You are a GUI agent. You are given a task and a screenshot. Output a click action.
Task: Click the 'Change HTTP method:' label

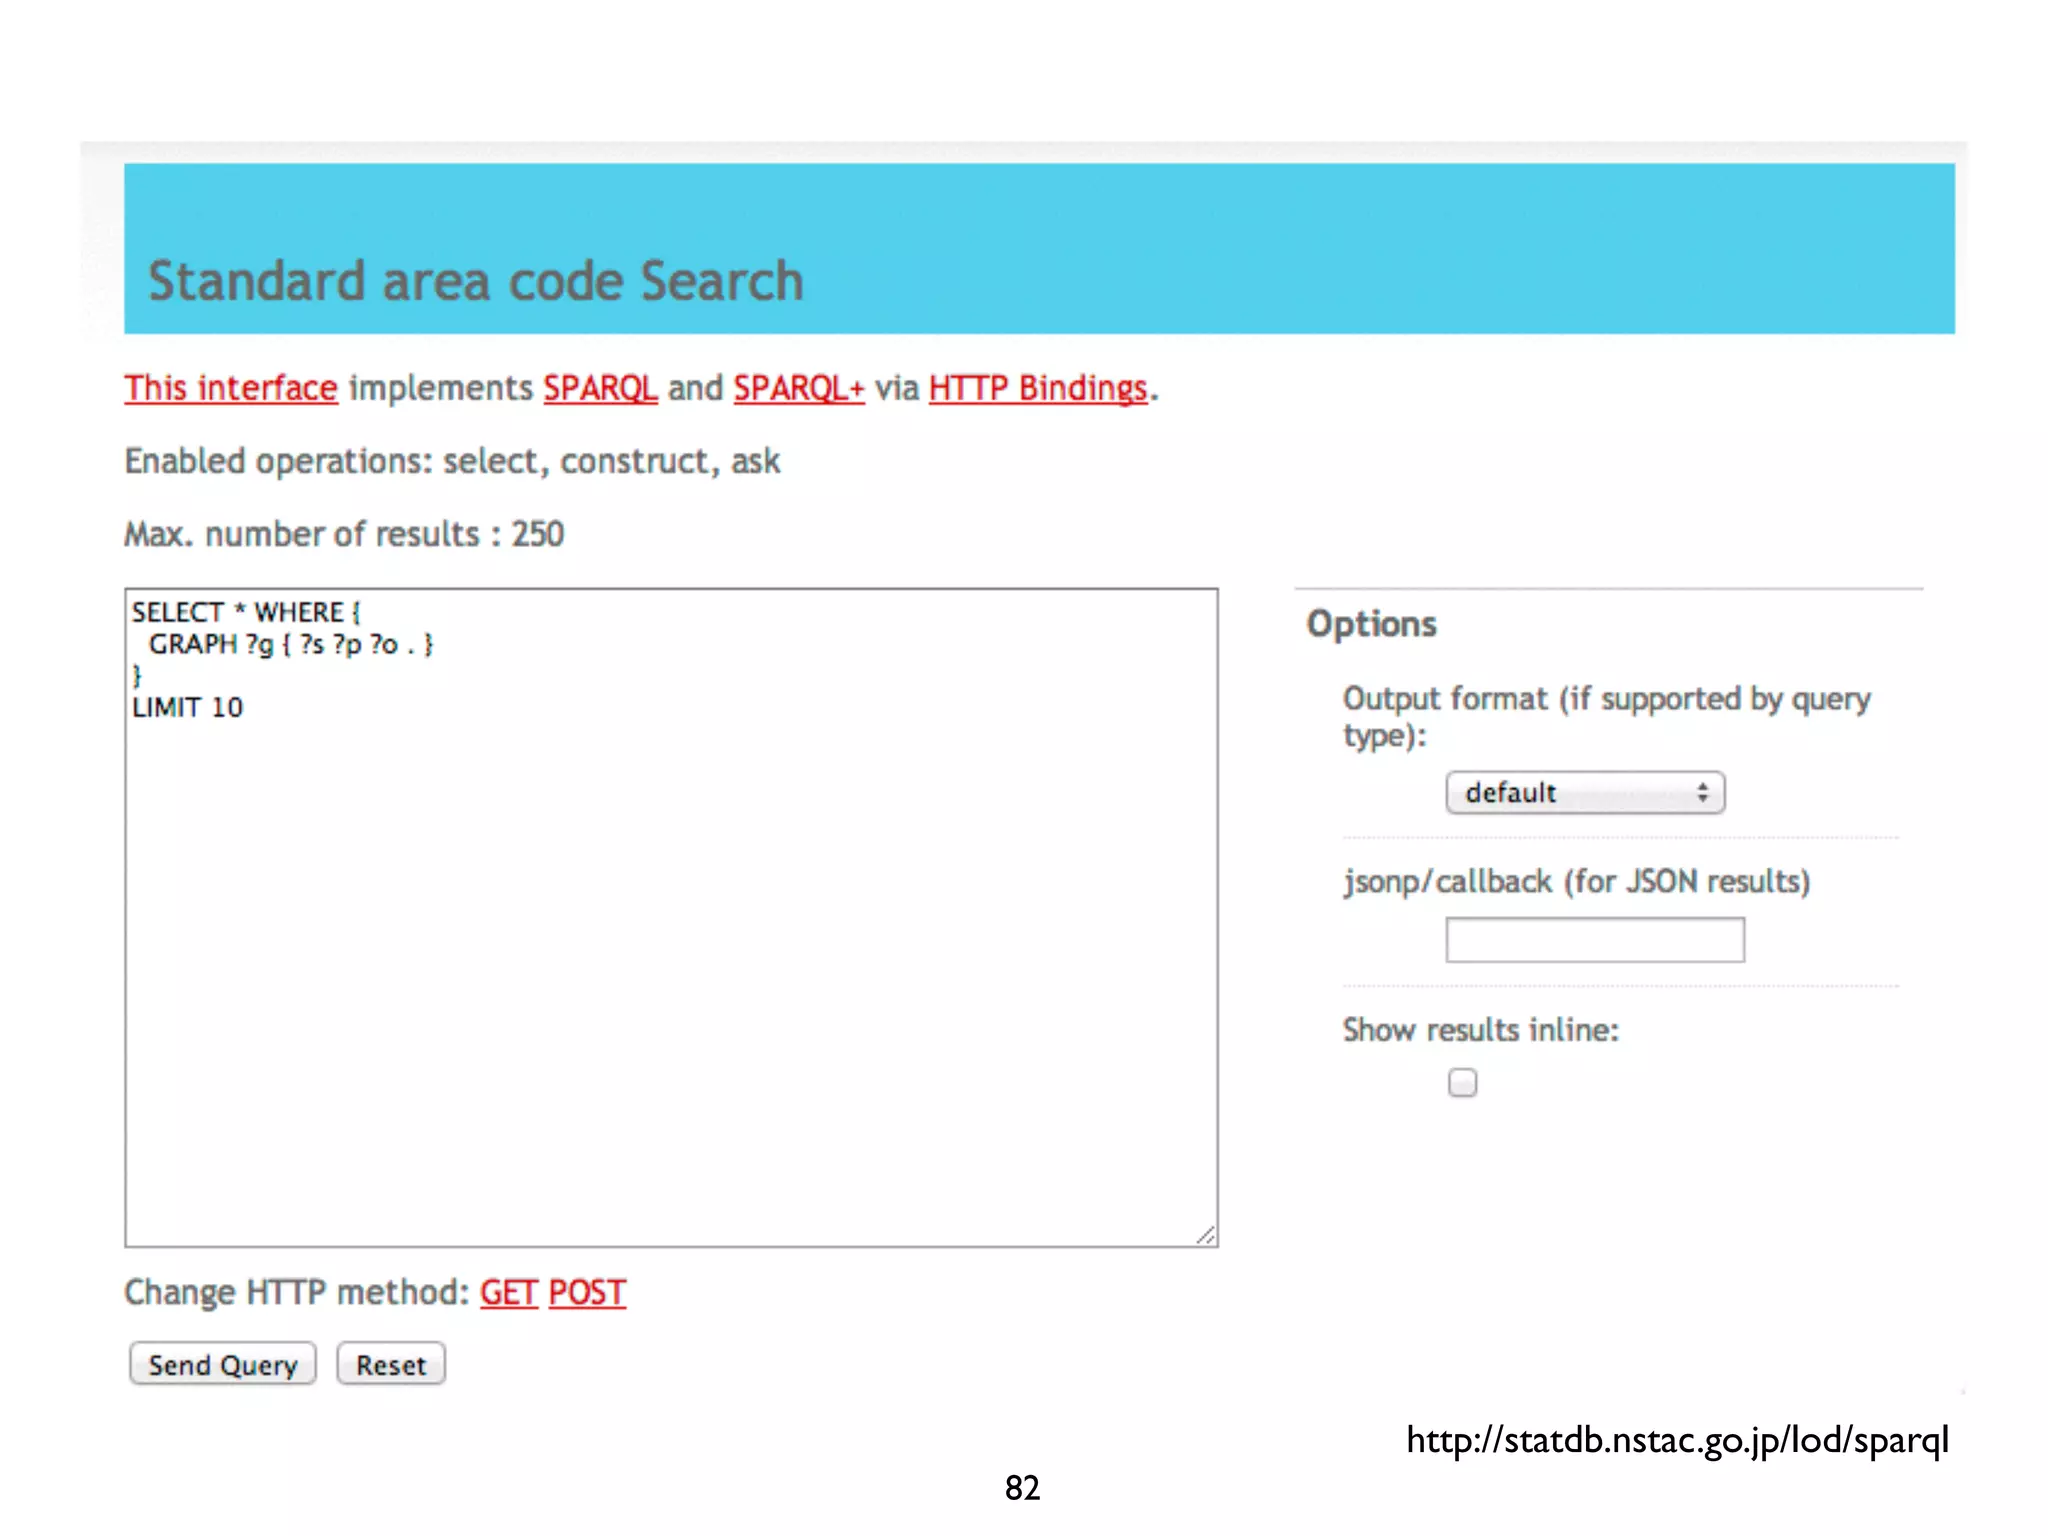297,1292
